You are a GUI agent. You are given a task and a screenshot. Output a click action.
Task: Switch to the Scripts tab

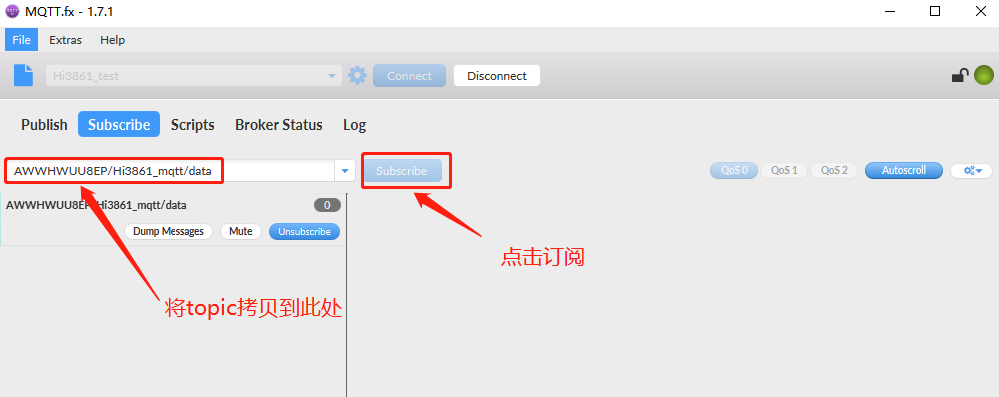pos(192,124)
